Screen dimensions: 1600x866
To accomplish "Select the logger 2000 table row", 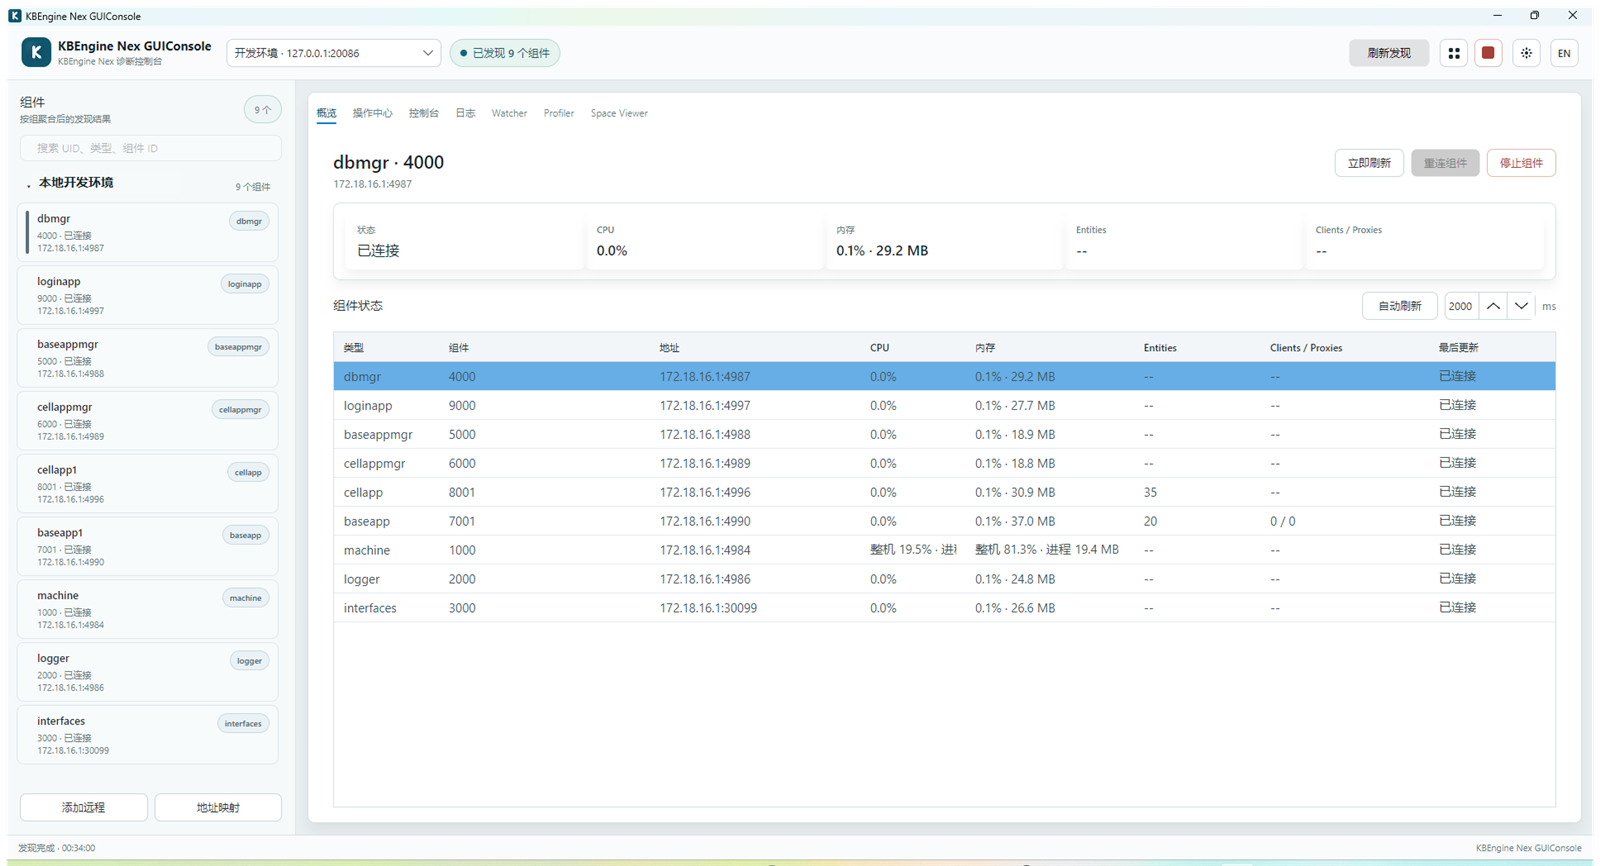I will (x=944, y=579).
